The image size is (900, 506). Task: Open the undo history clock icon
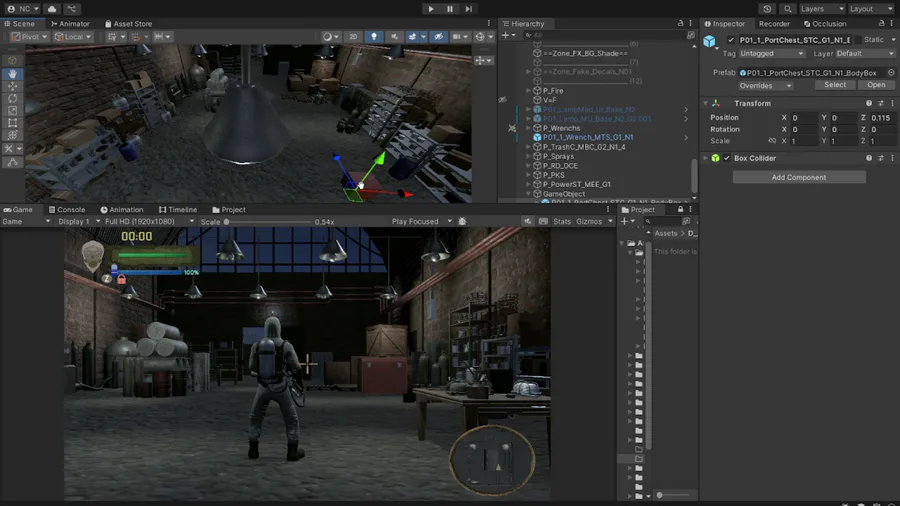[x=767, y=9]
